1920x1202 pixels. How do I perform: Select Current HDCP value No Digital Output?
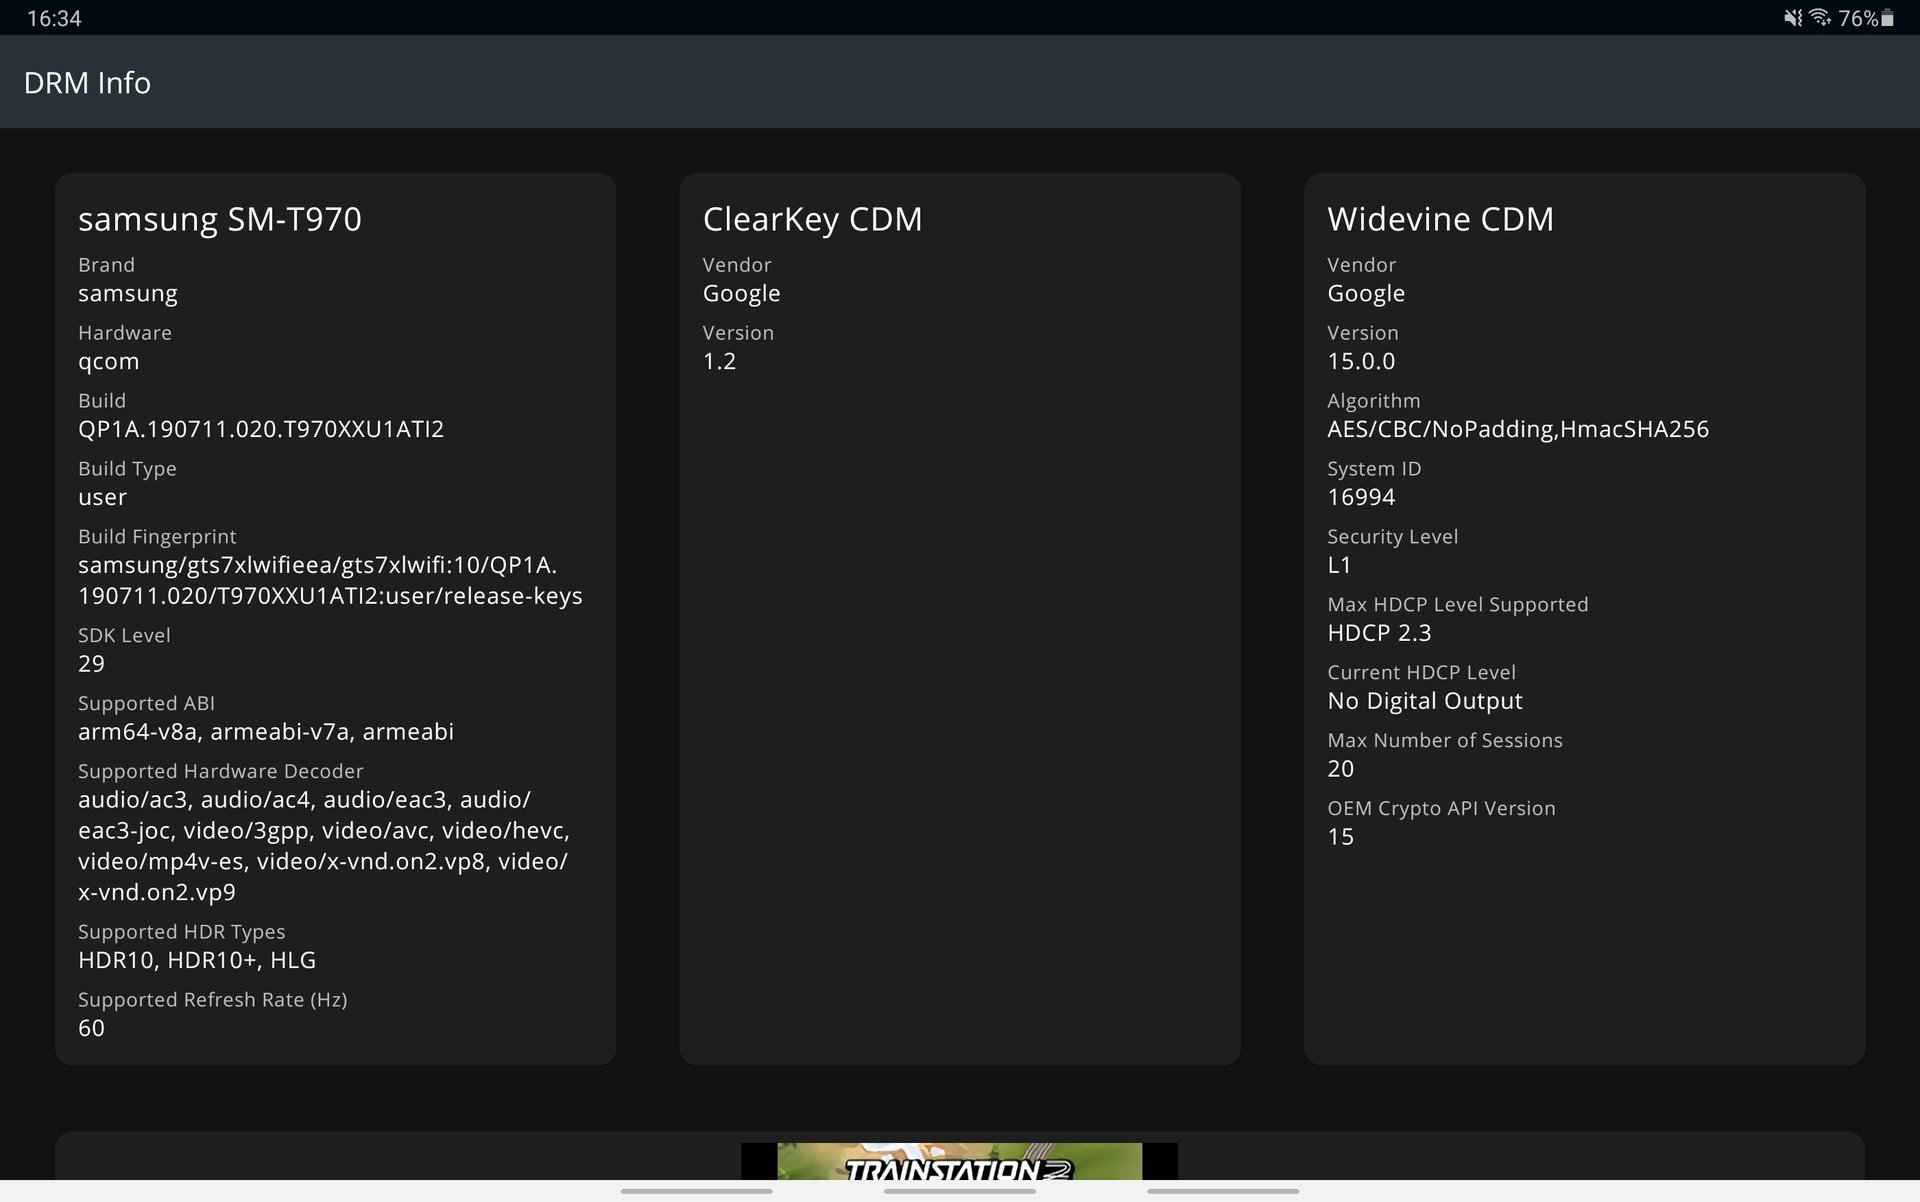tap(1425, 701)
